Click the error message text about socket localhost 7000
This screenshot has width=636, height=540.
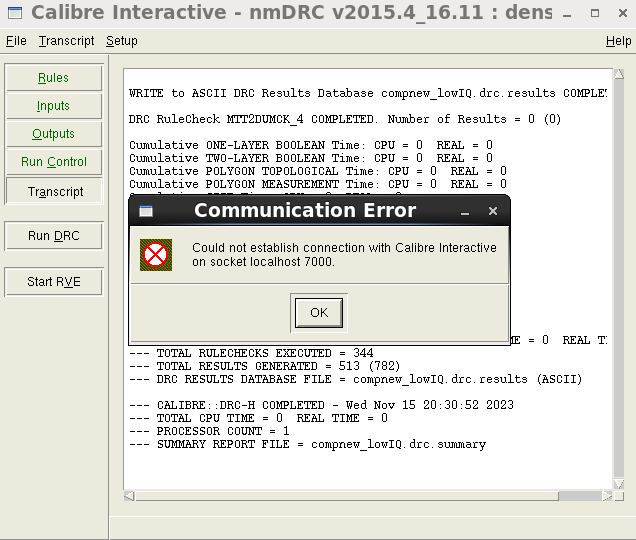tap(344, 254)
